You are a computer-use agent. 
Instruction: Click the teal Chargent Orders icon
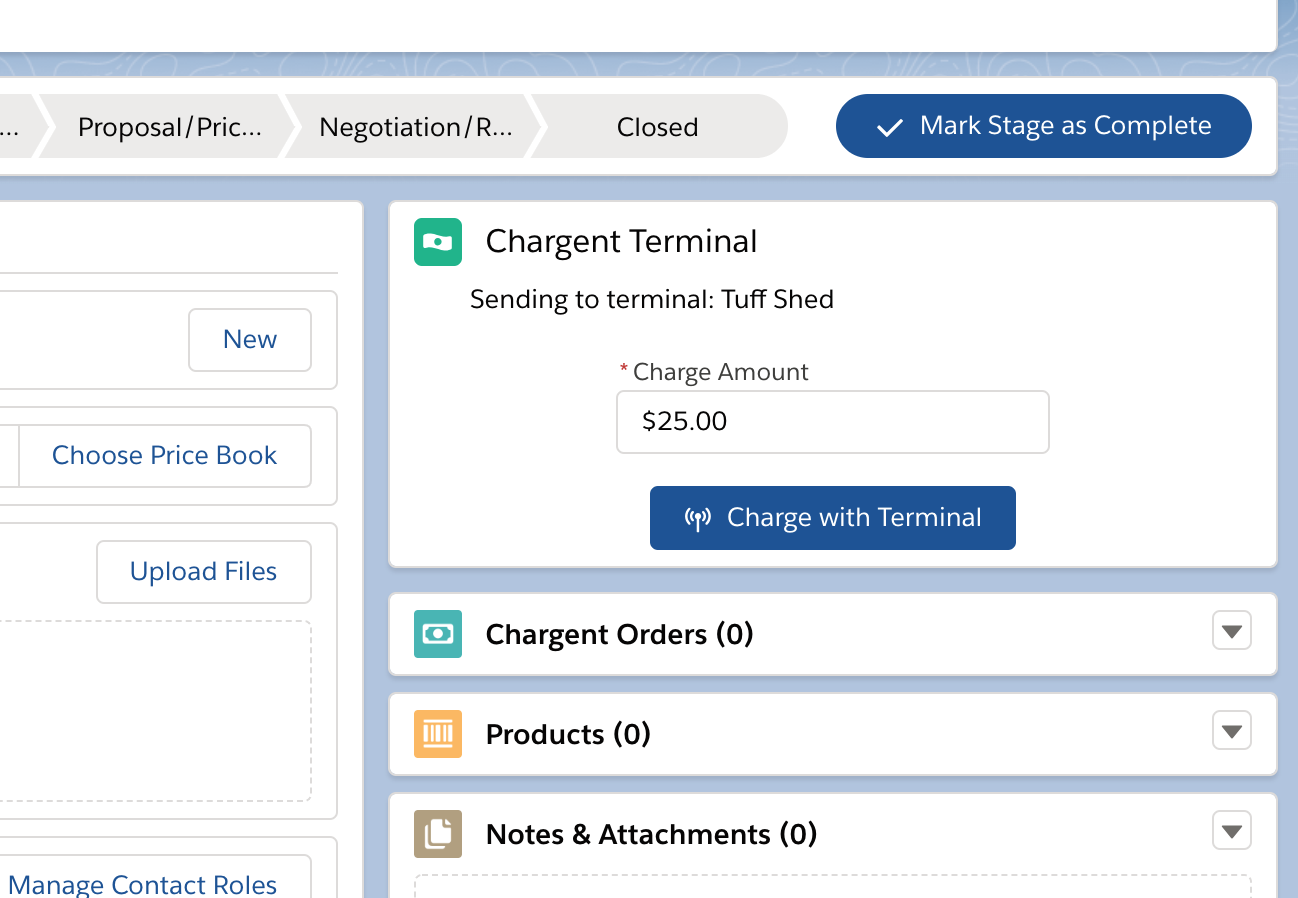coord(437,634)
